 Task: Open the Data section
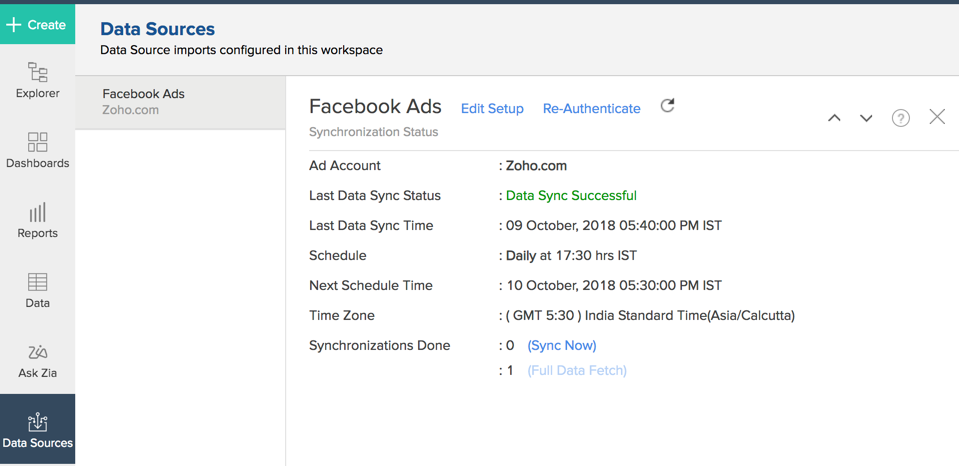(x=37, y=290)
